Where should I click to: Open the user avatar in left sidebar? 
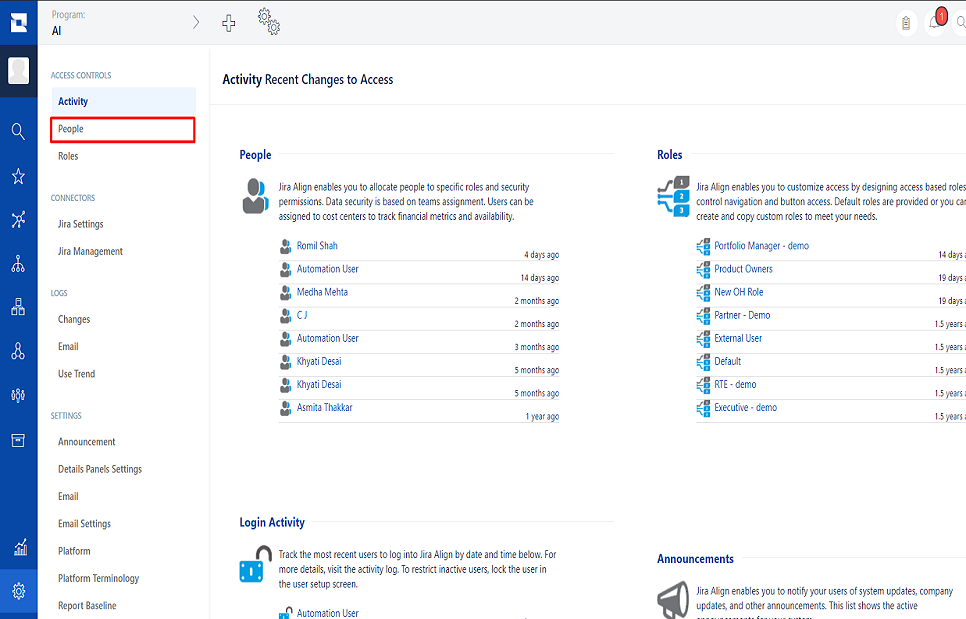(18, 71)
